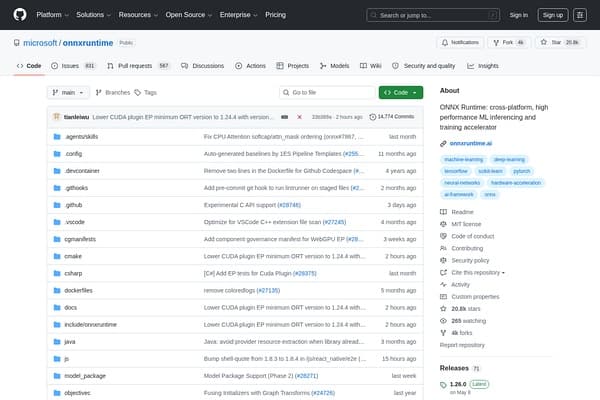Click the folder icon beside csharp

[57, 273]
